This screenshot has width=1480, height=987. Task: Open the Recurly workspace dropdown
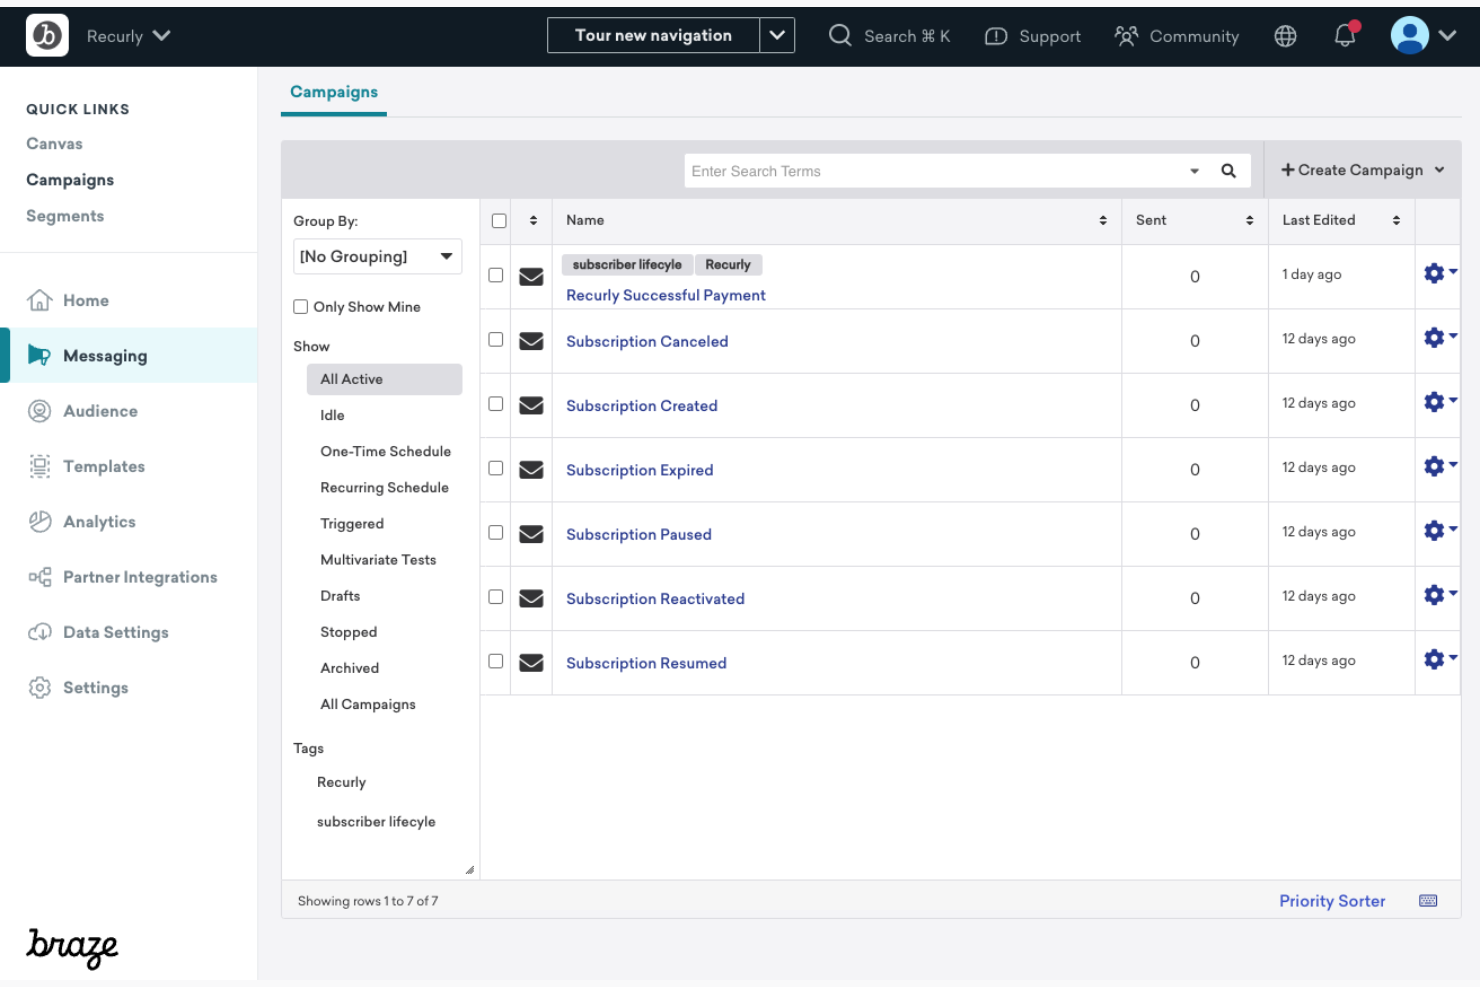point(128,36)
